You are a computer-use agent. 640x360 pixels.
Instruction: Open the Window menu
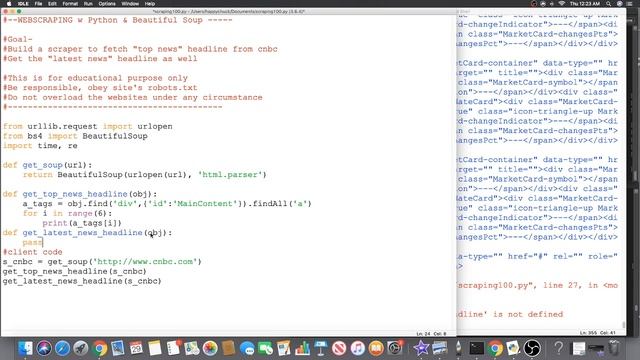[x=130, y=4]
